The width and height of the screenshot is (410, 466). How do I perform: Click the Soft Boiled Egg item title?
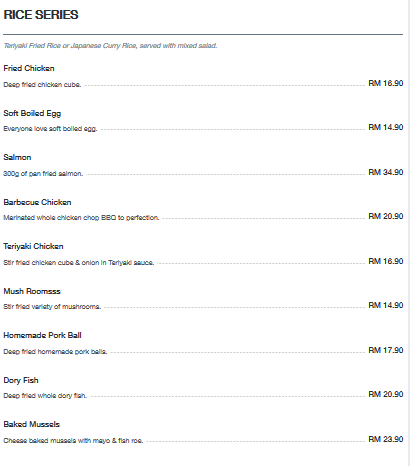[x=32, y=113]
